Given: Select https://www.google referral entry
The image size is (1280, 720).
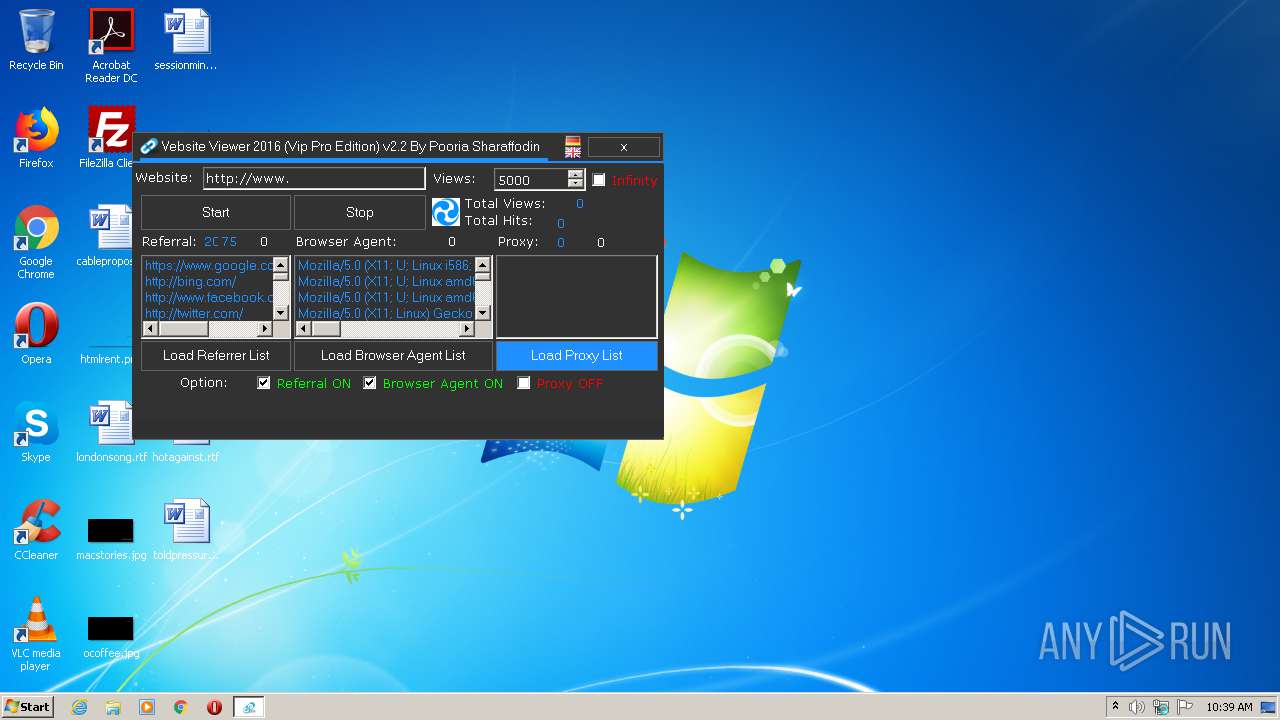Looking at the screenshot, I should point(209,266).
